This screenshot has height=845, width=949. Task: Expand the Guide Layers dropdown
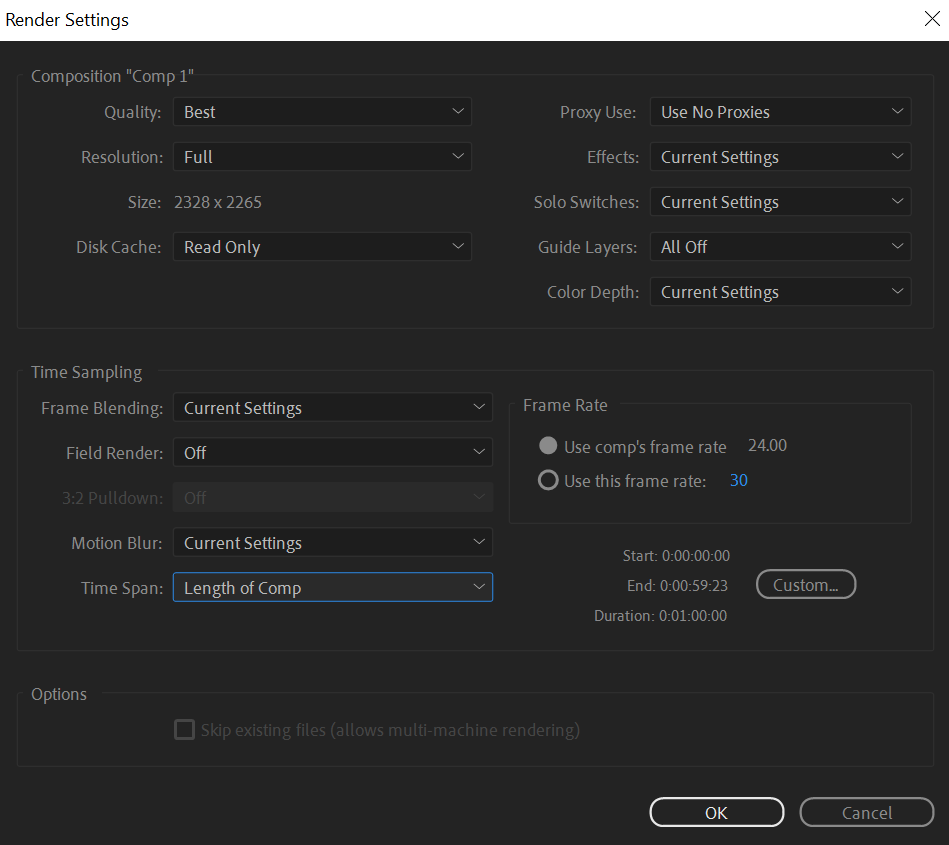(x=779, y=247)
